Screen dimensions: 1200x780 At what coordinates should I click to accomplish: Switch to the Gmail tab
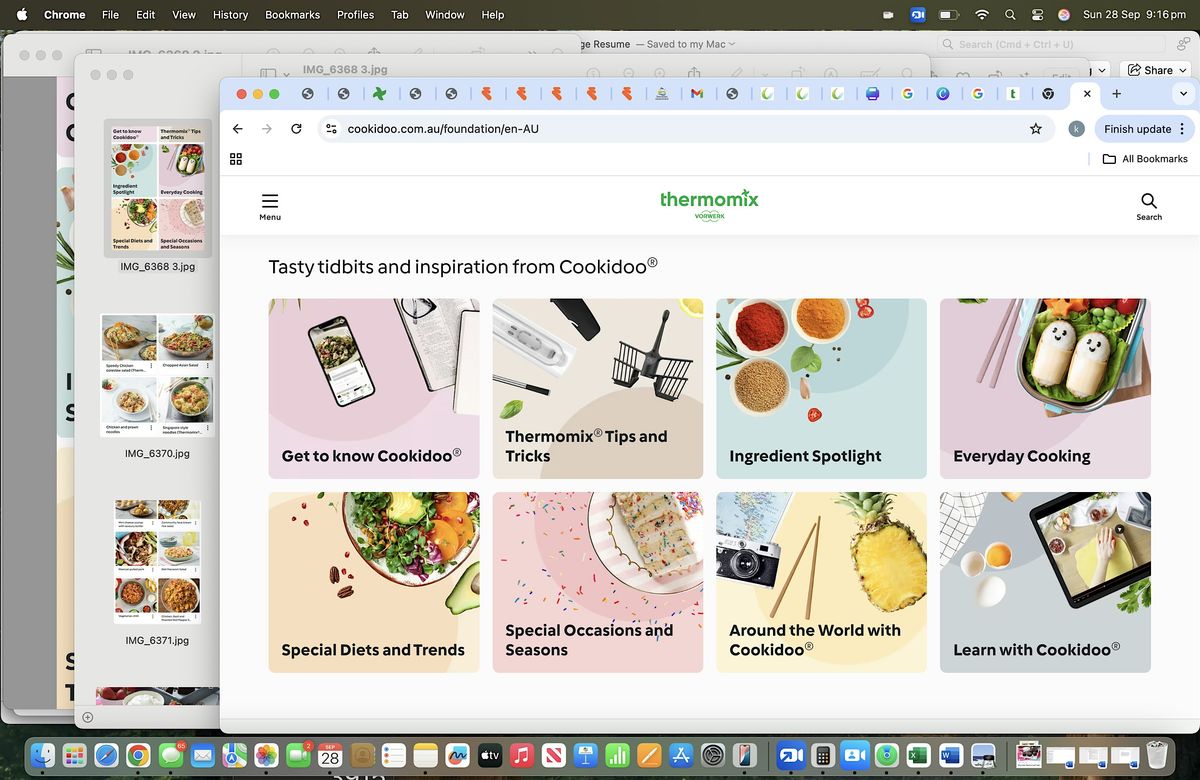click(x=697, y=94)
